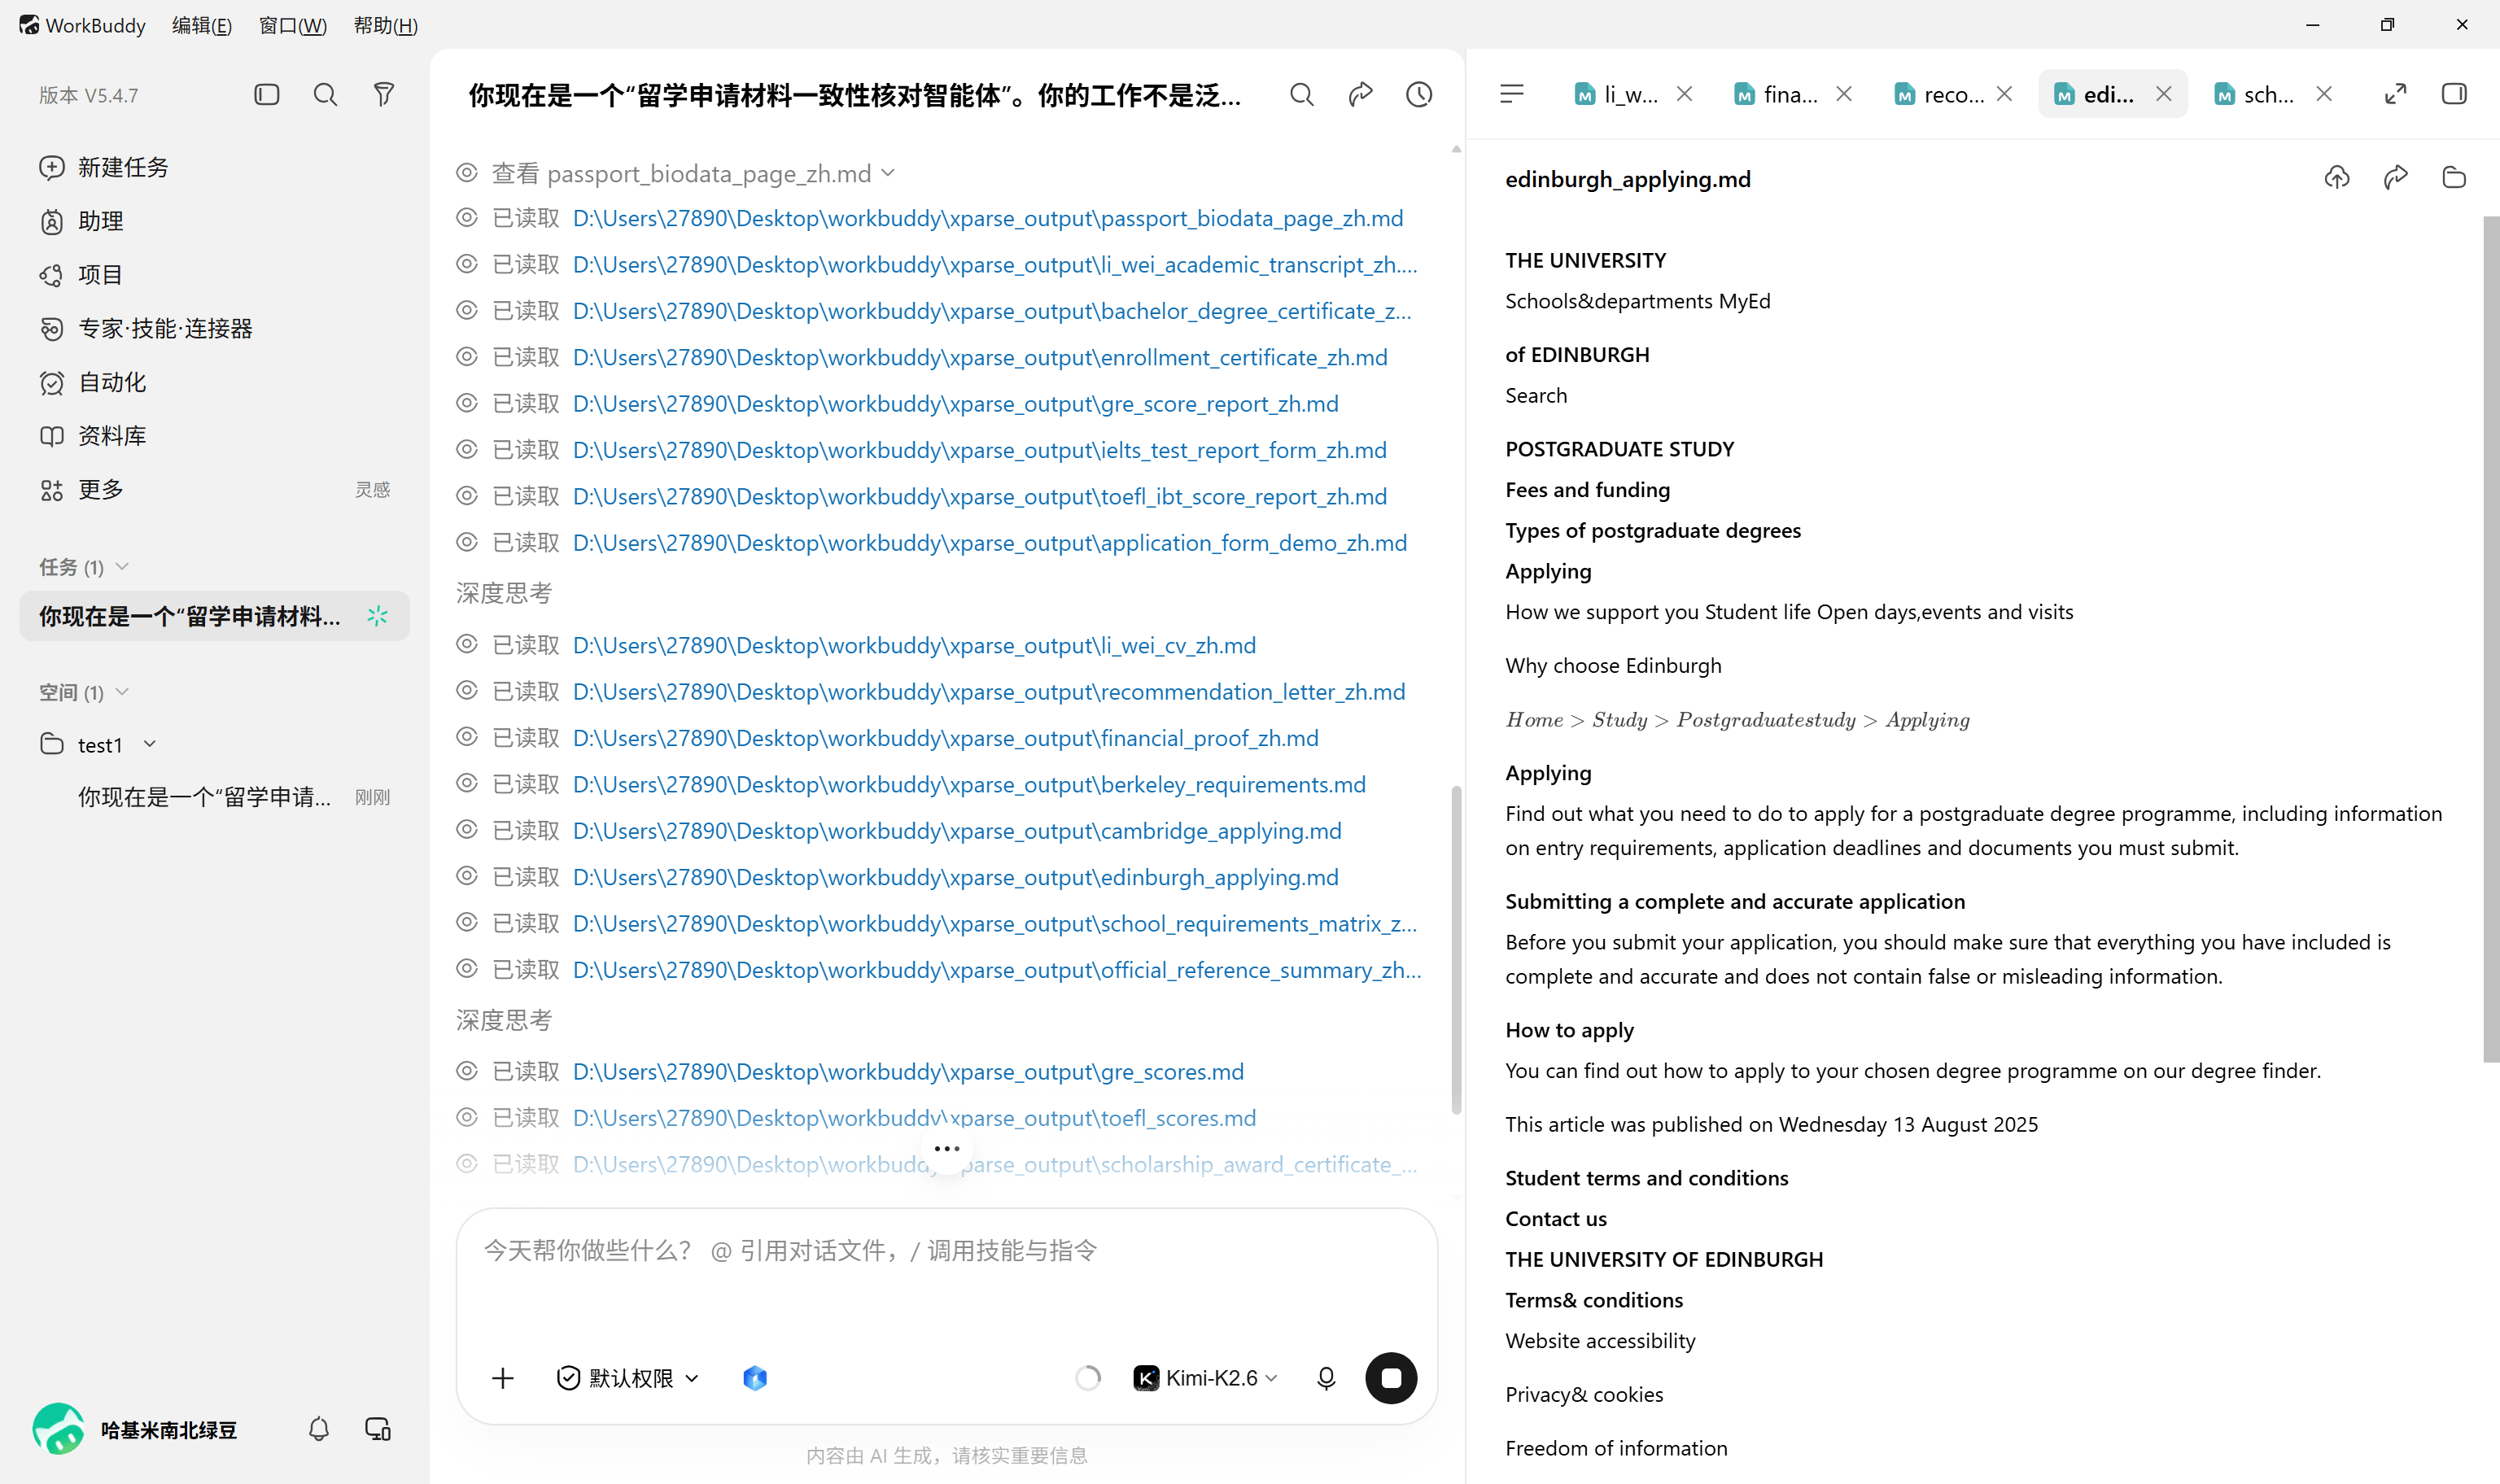Close the li_w... file tab
Screen dimensions: 2500x1484
1685,94
